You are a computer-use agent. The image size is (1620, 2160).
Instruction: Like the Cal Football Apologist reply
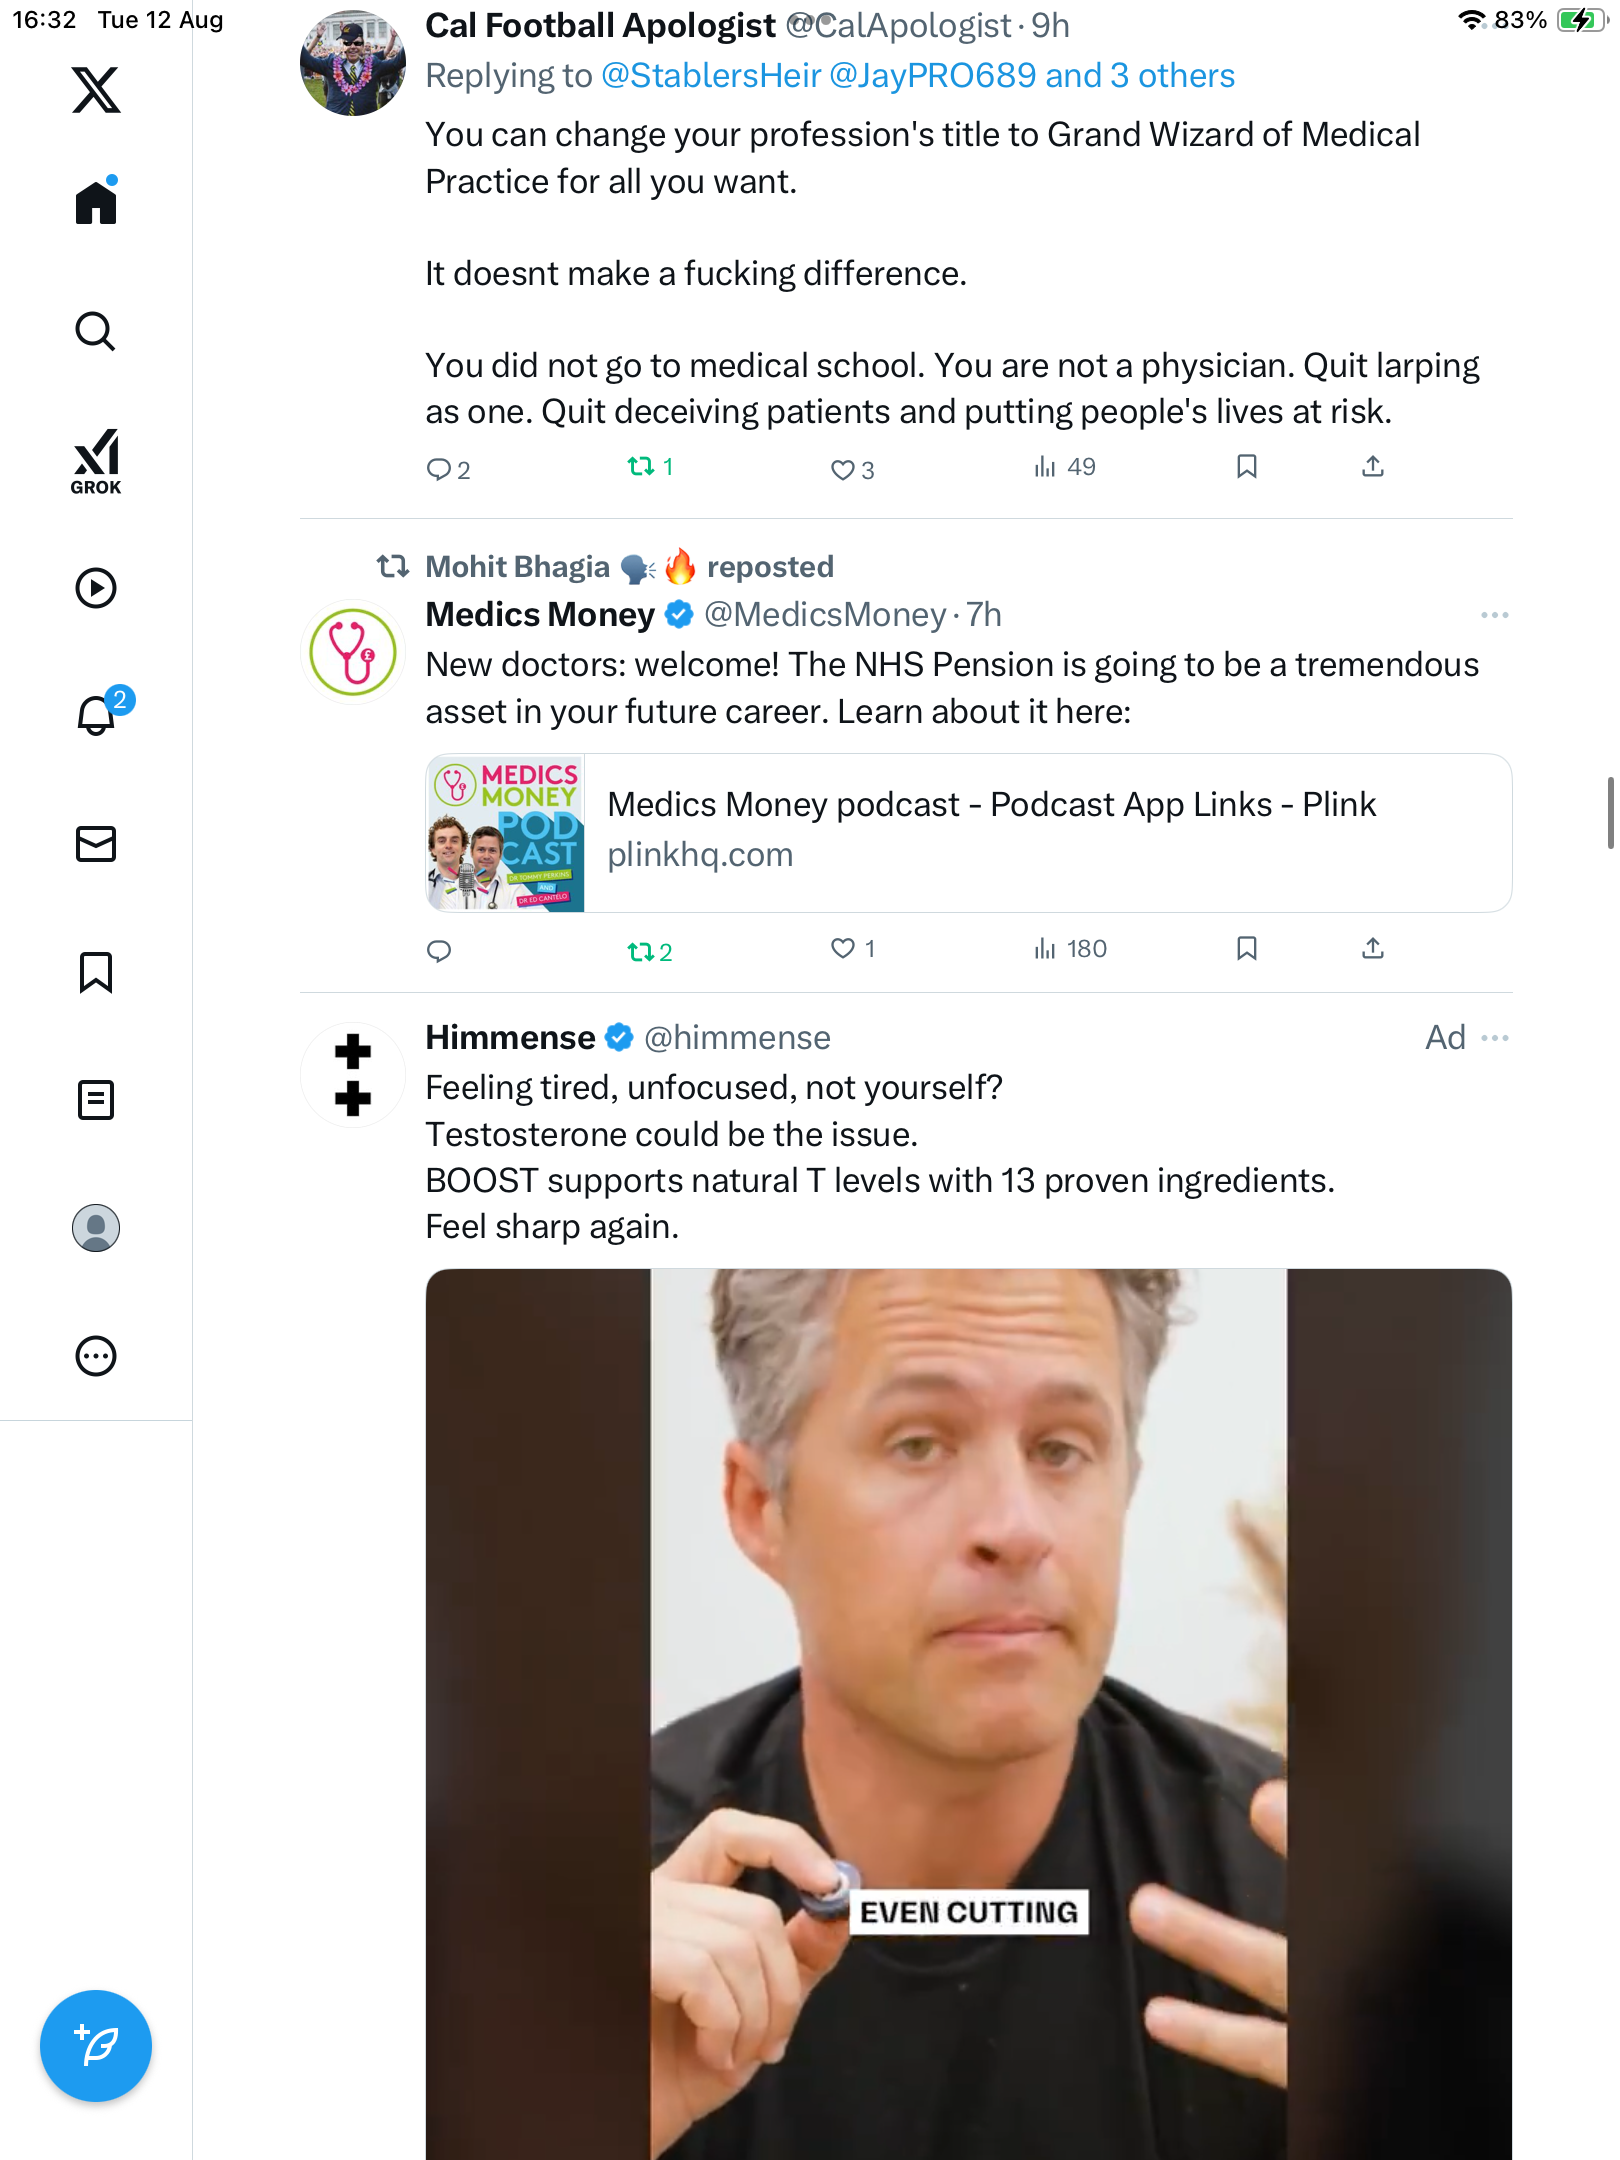[x=843, y=469]
